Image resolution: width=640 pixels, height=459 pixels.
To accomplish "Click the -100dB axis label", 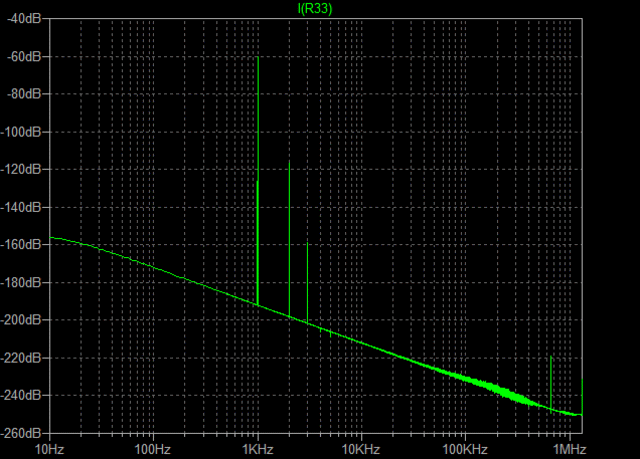I will (21, 132).
